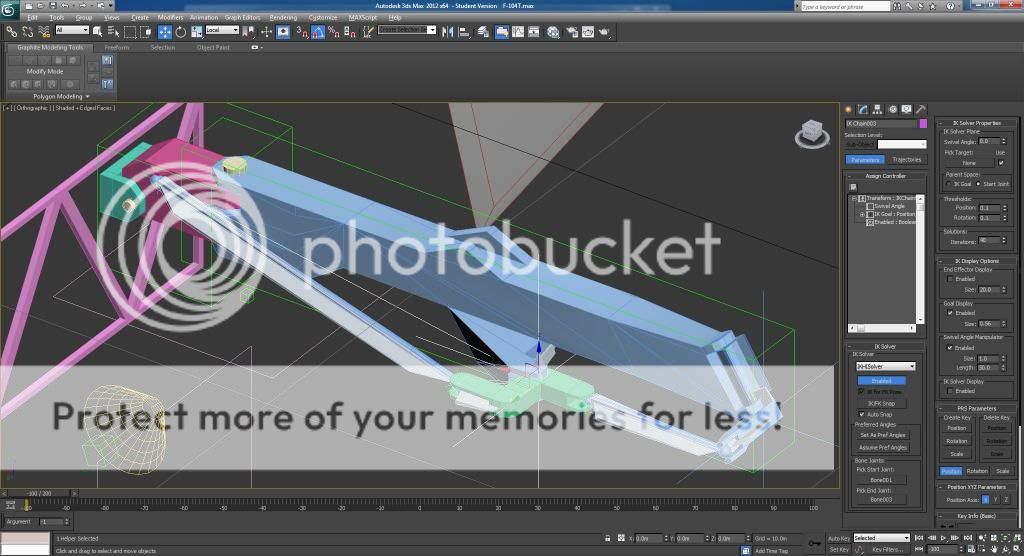
Task: Open the Rendering menu
Action: point(283,18)
